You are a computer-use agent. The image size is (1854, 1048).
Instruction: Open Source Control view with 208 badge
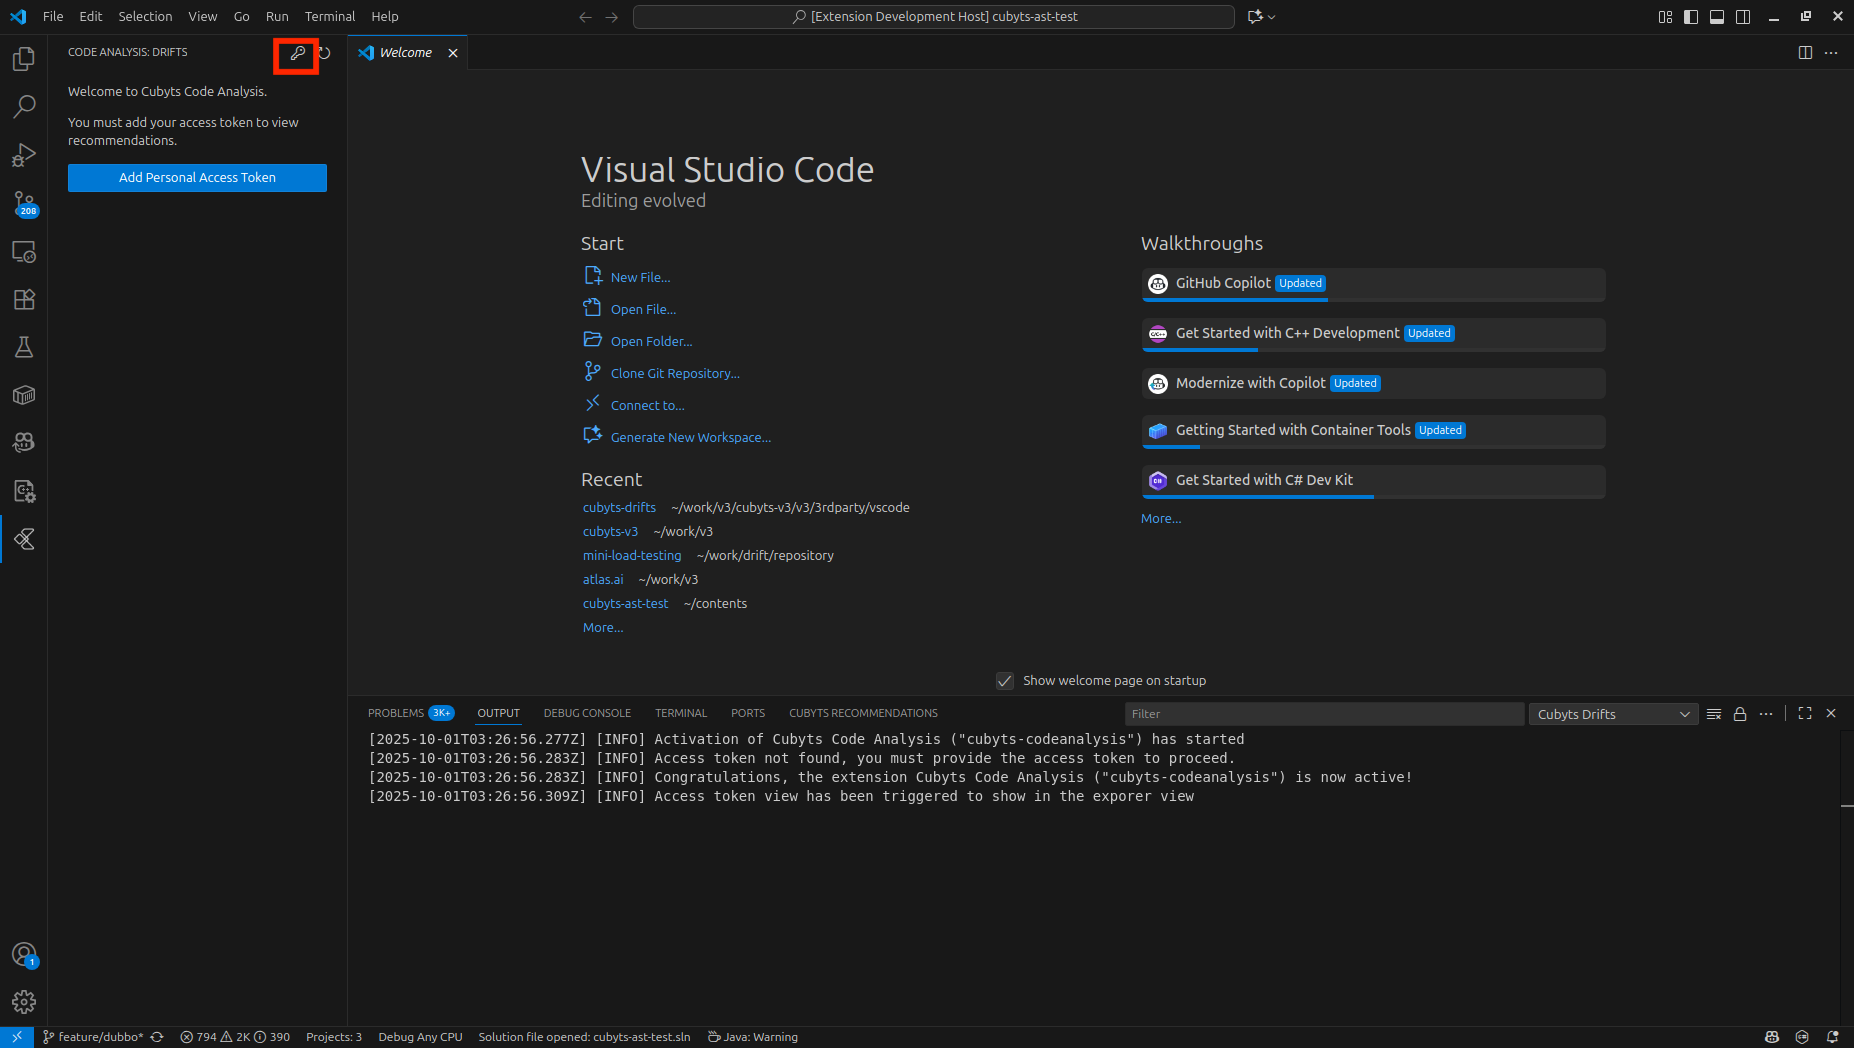pyautogui.click(x=24, y=204)
